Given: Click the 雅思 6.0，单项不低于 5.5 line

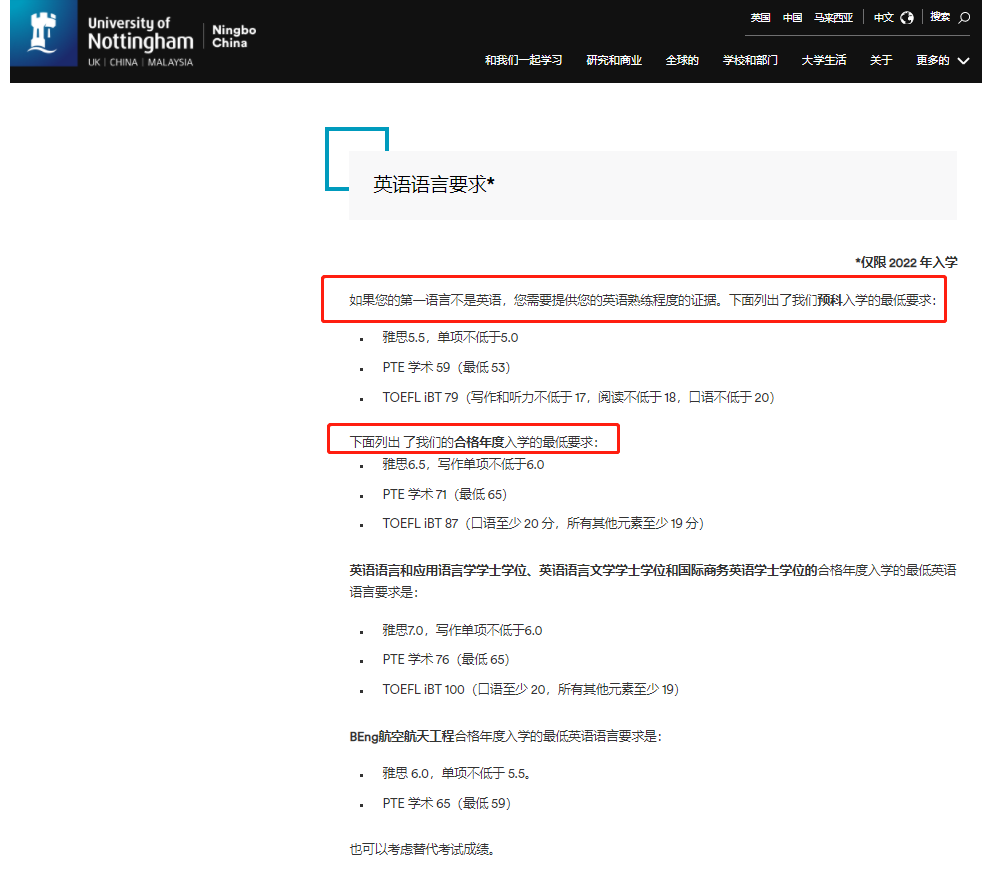Looking at the screenshot, I should (457, 773).
